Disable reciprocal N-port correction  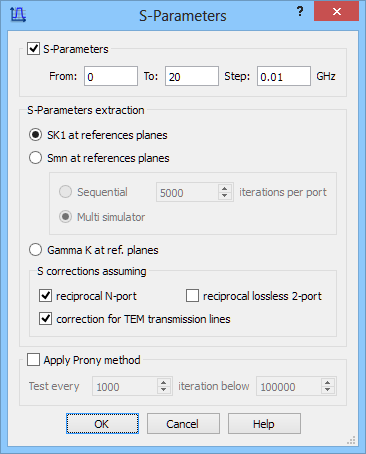click(45, 296)
